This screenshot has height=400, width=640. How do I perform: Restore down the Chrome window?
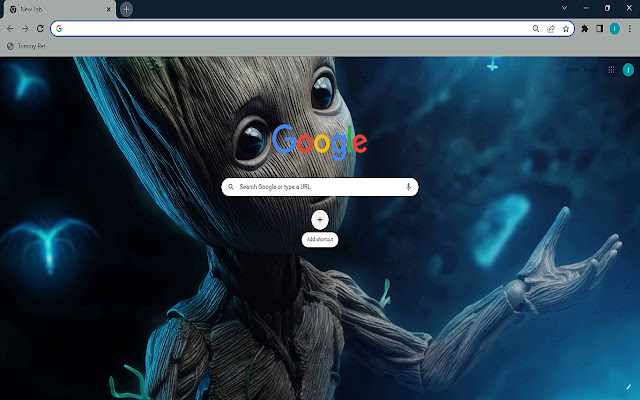click(607, 8)
